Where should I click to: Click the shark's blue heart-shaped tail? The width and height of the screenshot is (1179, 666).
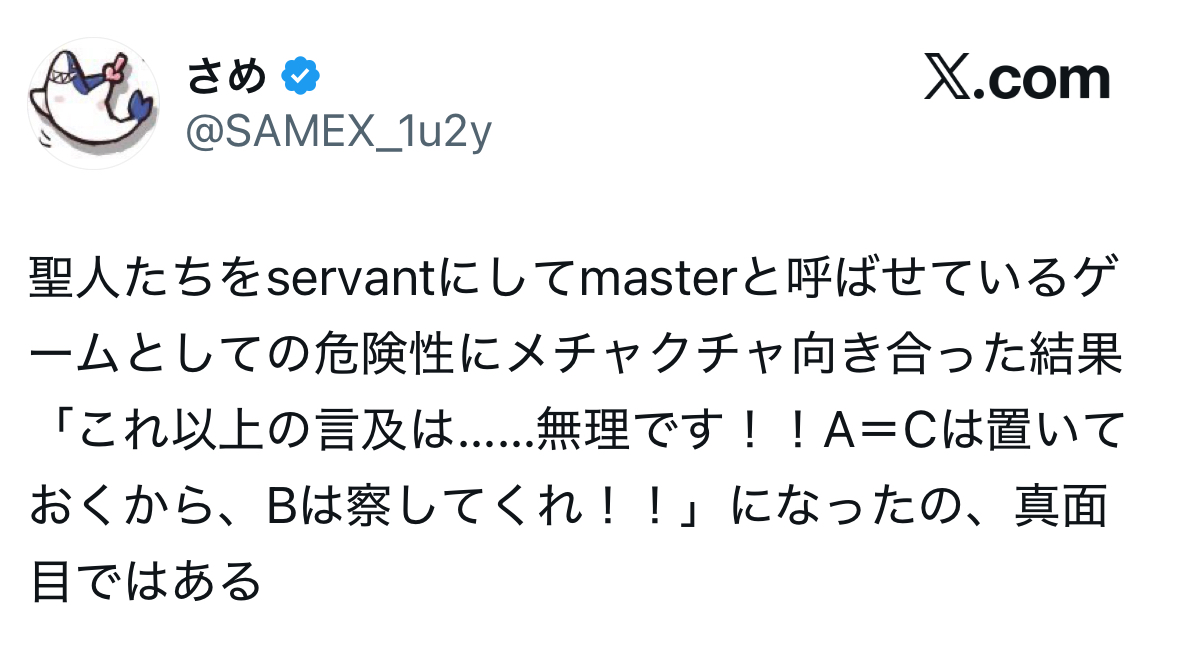click(138, 106)
